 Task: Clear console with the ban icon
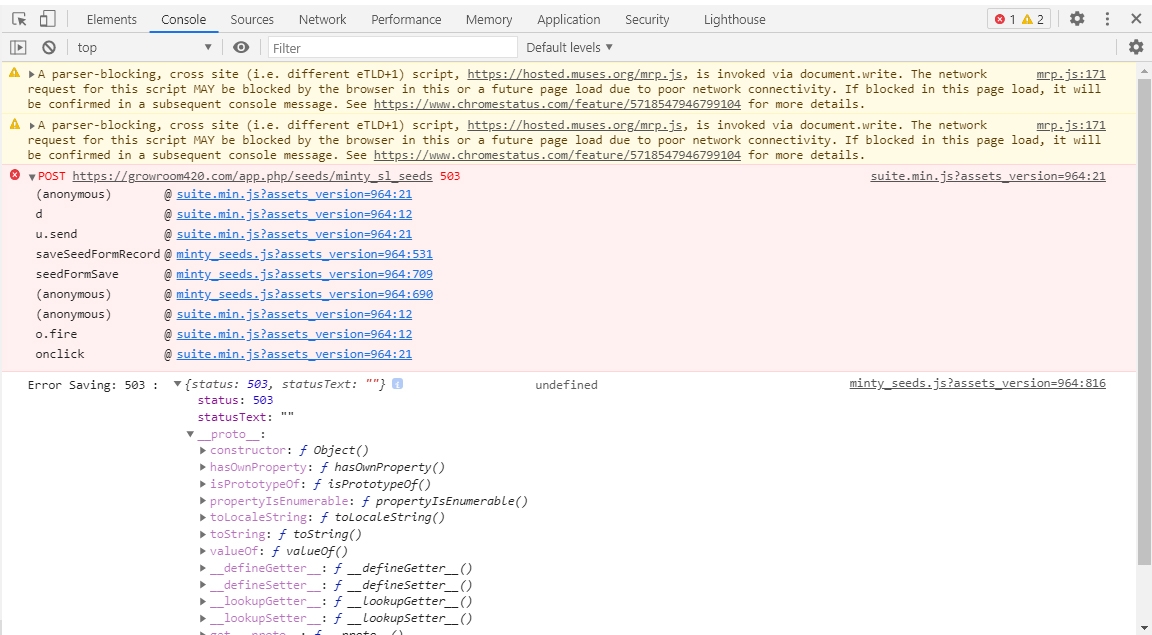coord(48,47)
